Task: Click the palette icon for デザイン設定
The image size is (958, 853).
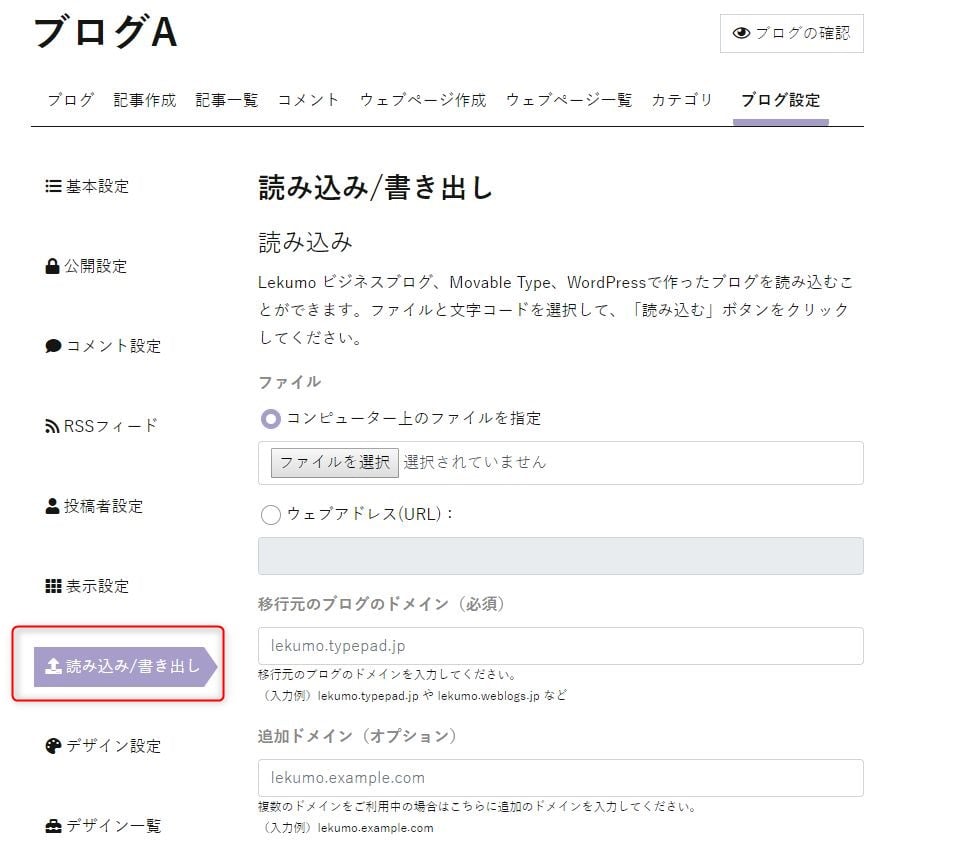Action: coord(53,746)
